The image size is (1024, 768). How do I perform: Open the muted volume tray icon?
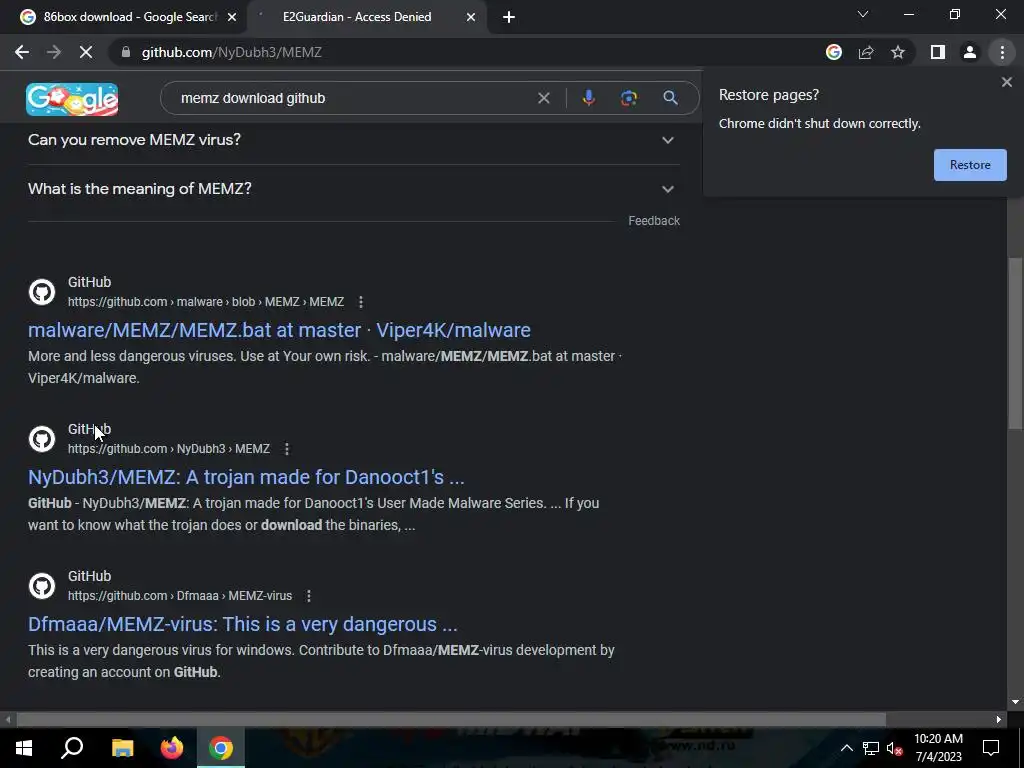coord(894,748)
